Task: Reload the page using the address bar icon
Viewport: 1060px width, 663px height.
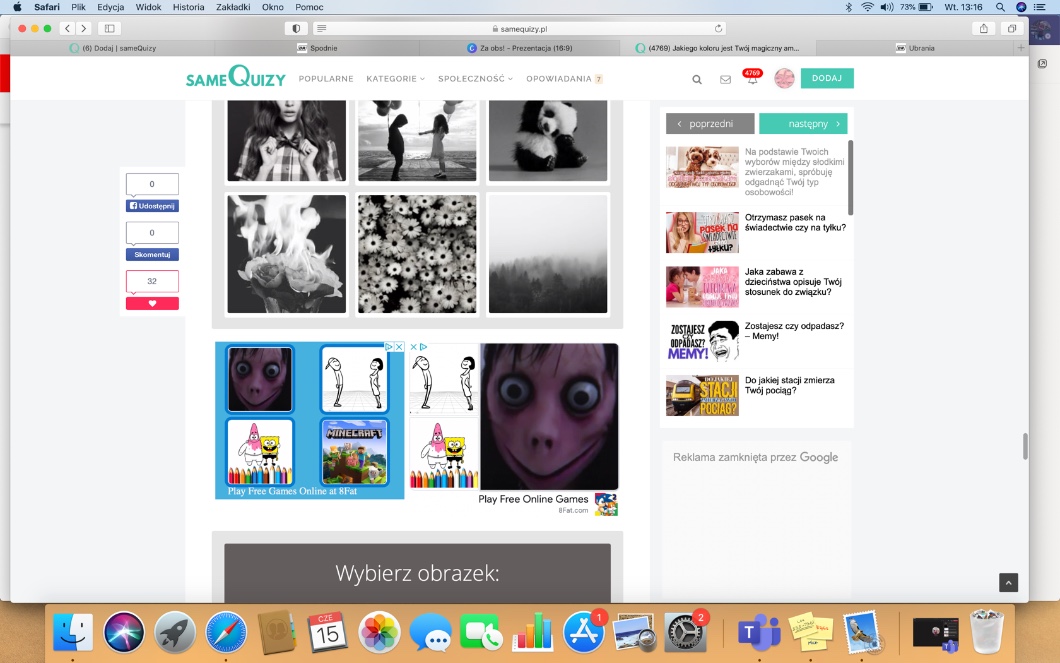Action: coord(718,28)
